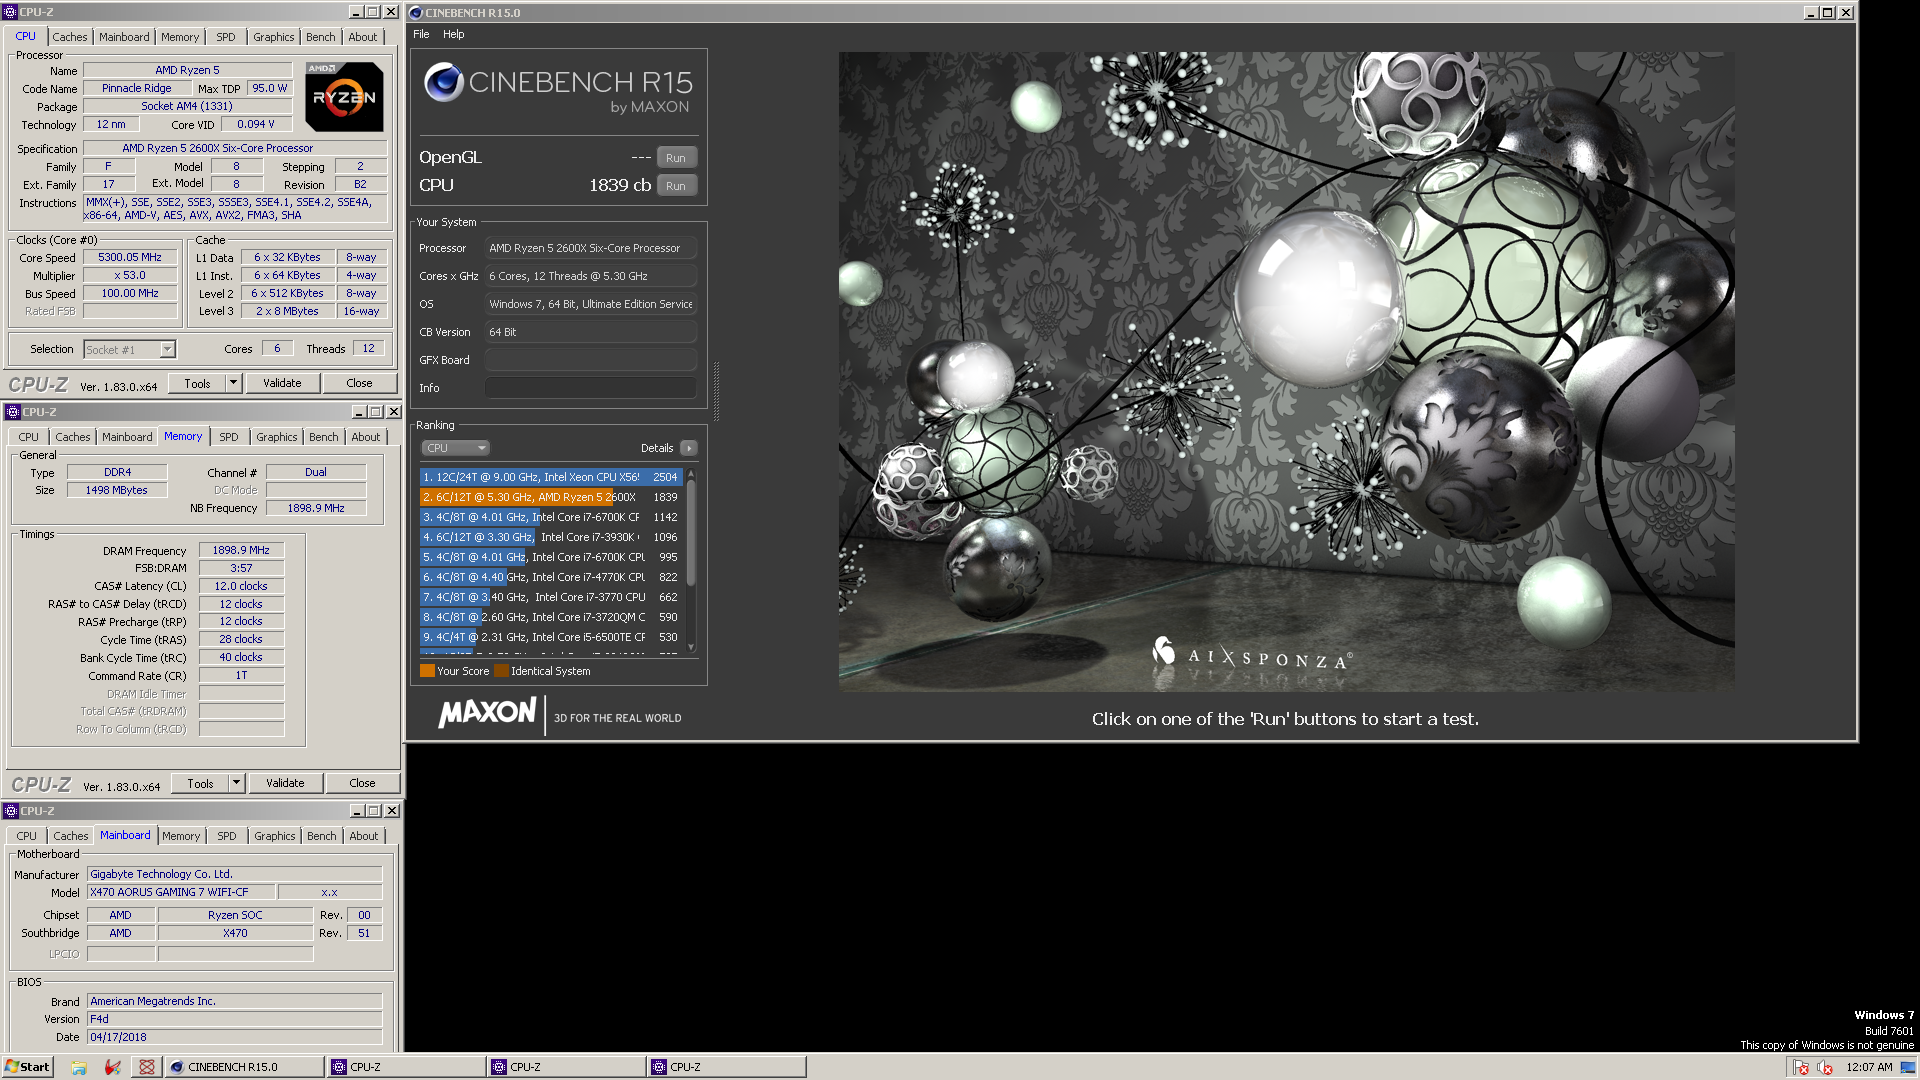Click Validate in the CPU-Z window showing the CPU tab
1920x1080 pixels.
click(x=282, y=383)
